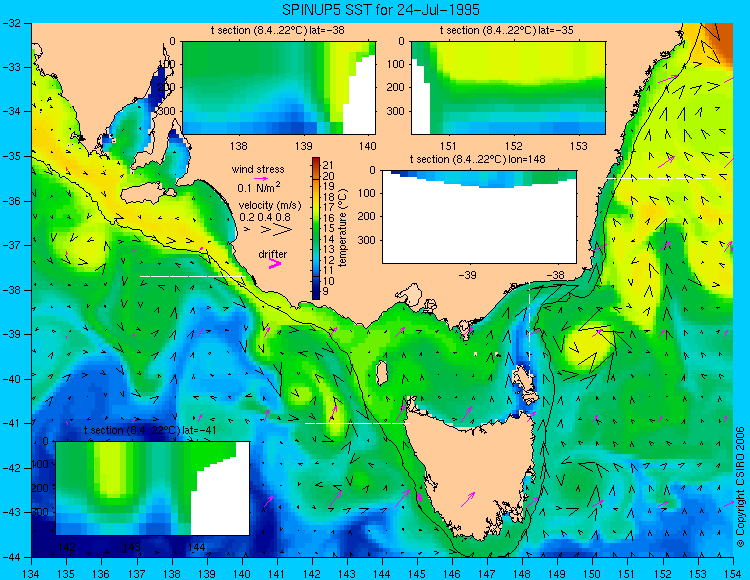
Task: Click the largest 0.8 velocity arrowhead in legend
Action: pyautogui.click(x=283, y=230)
